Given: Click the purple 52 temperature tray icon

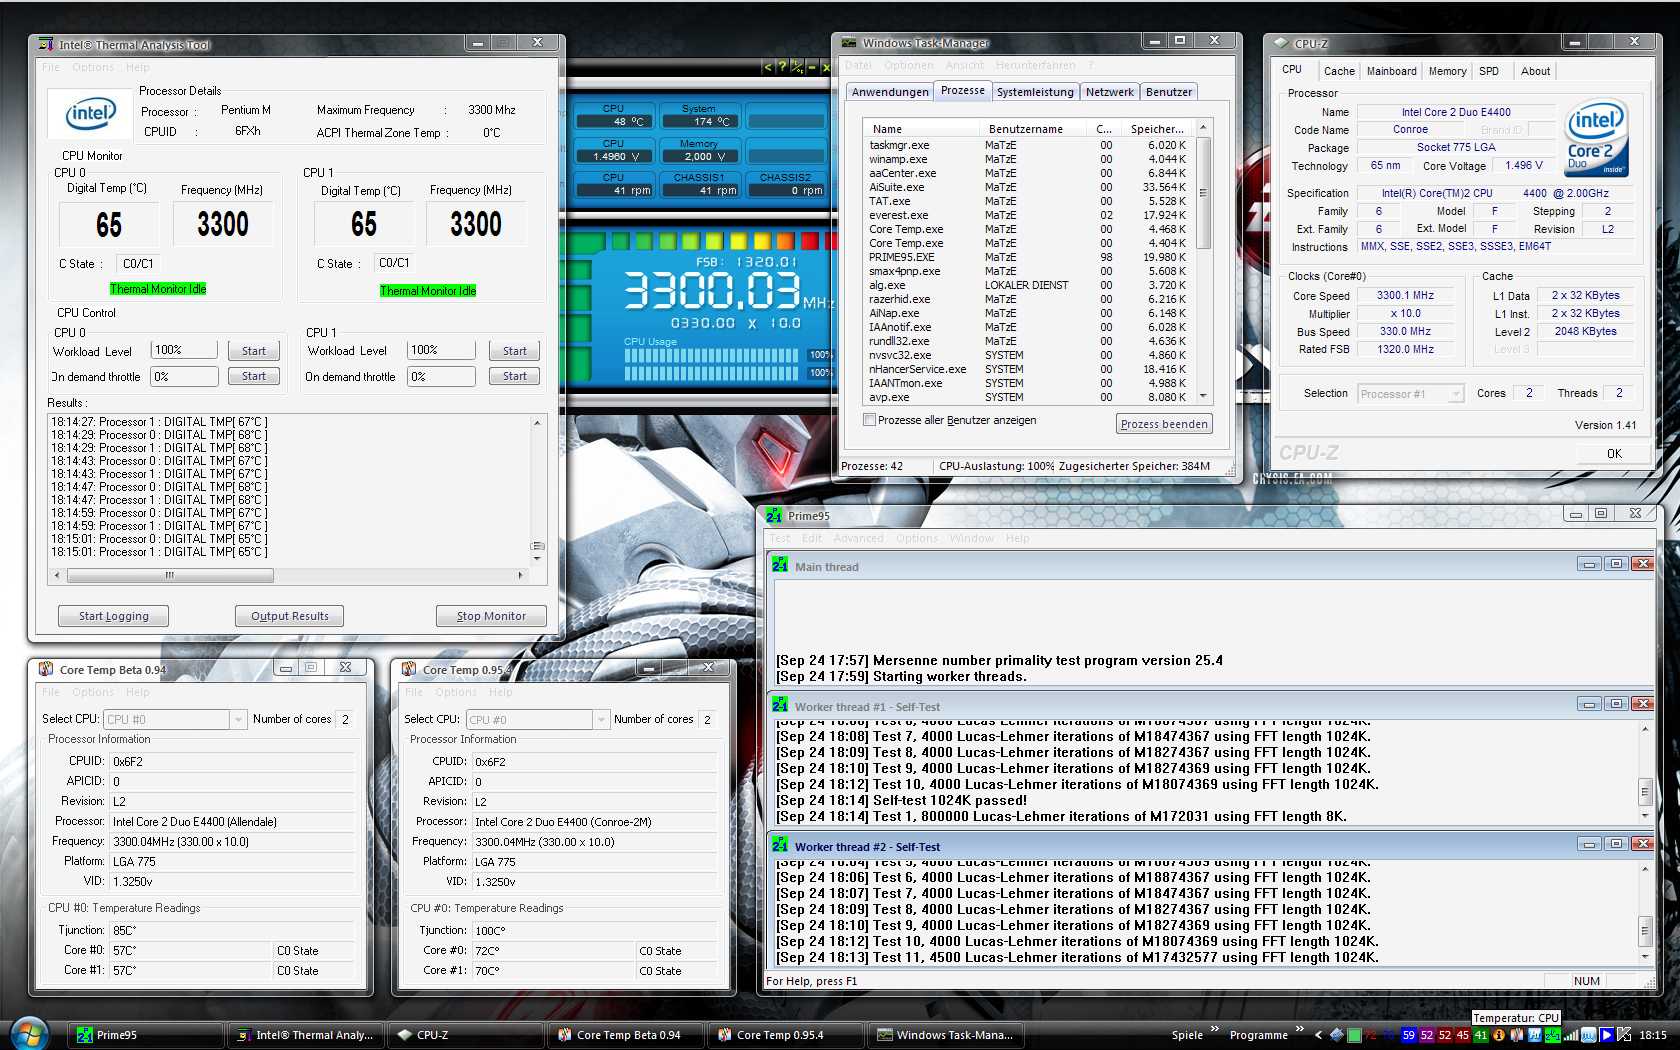Looking at the screenshot, I should tap(1427, 1035).
